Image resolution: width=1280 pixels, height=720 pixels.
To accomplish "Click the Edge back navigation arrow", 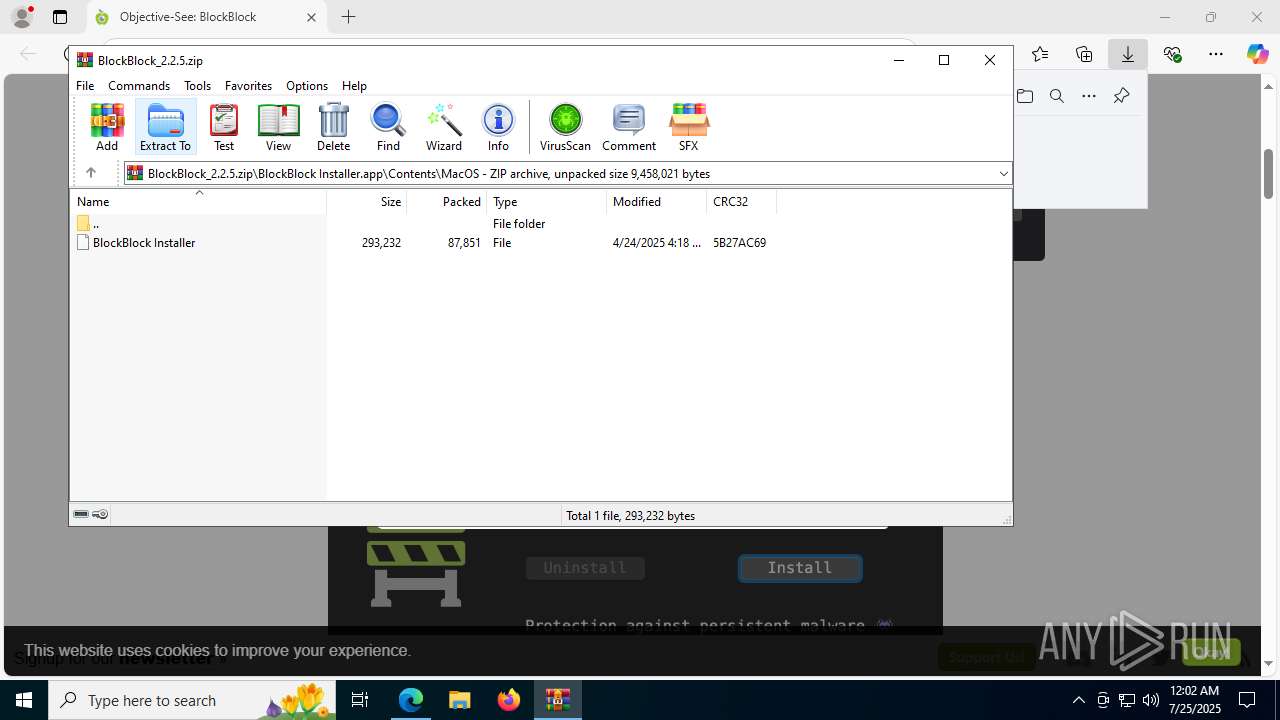I will tap(28, 54).
